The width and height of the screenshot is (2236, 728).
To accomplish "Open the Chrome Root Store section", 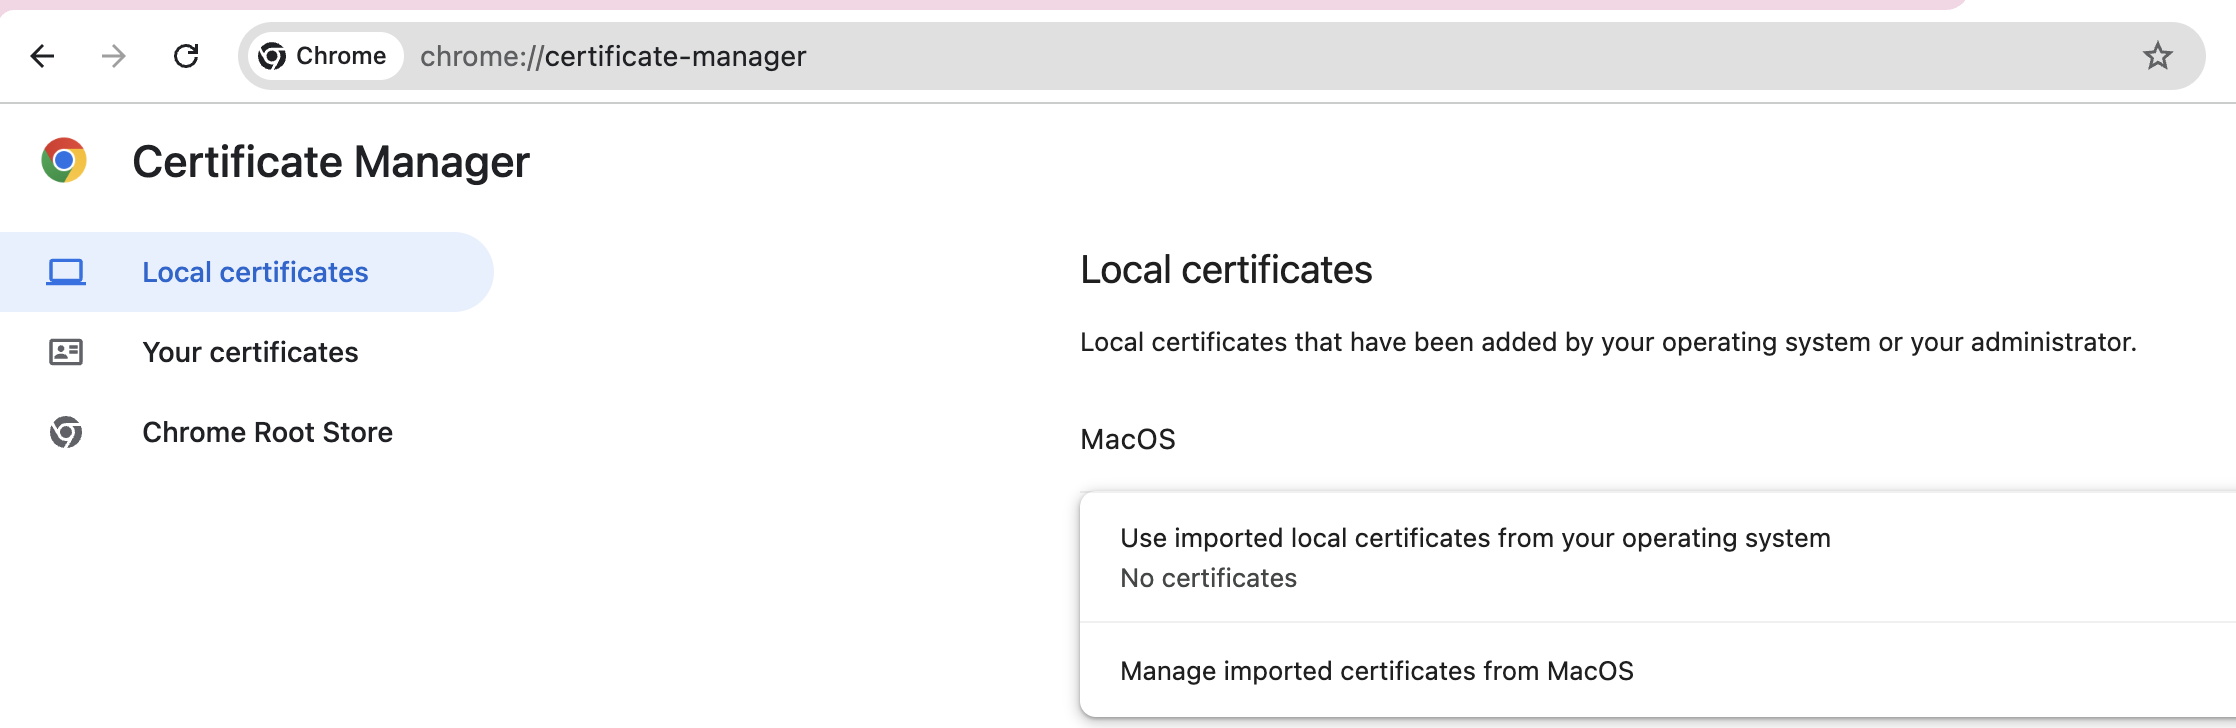I will 267,432.
